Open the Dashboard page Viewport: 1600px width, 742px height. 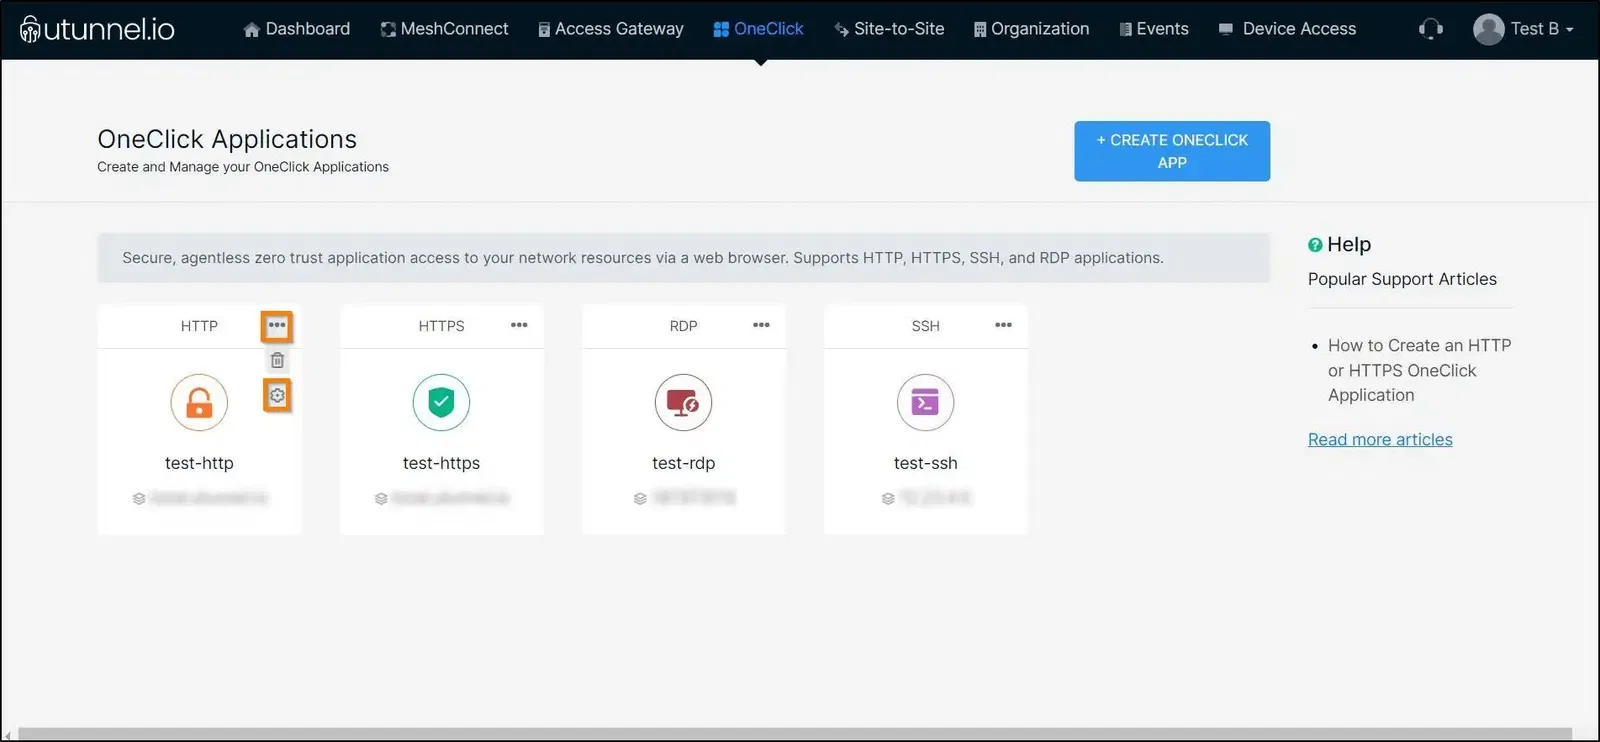click(x=297, y=29)
